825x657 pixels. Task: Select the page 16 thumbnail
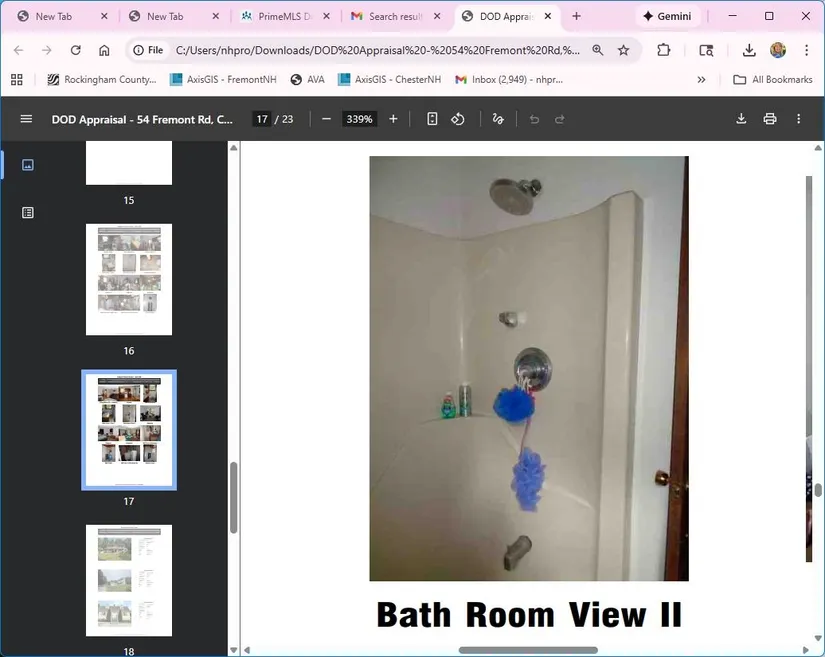tap(129, 279)
